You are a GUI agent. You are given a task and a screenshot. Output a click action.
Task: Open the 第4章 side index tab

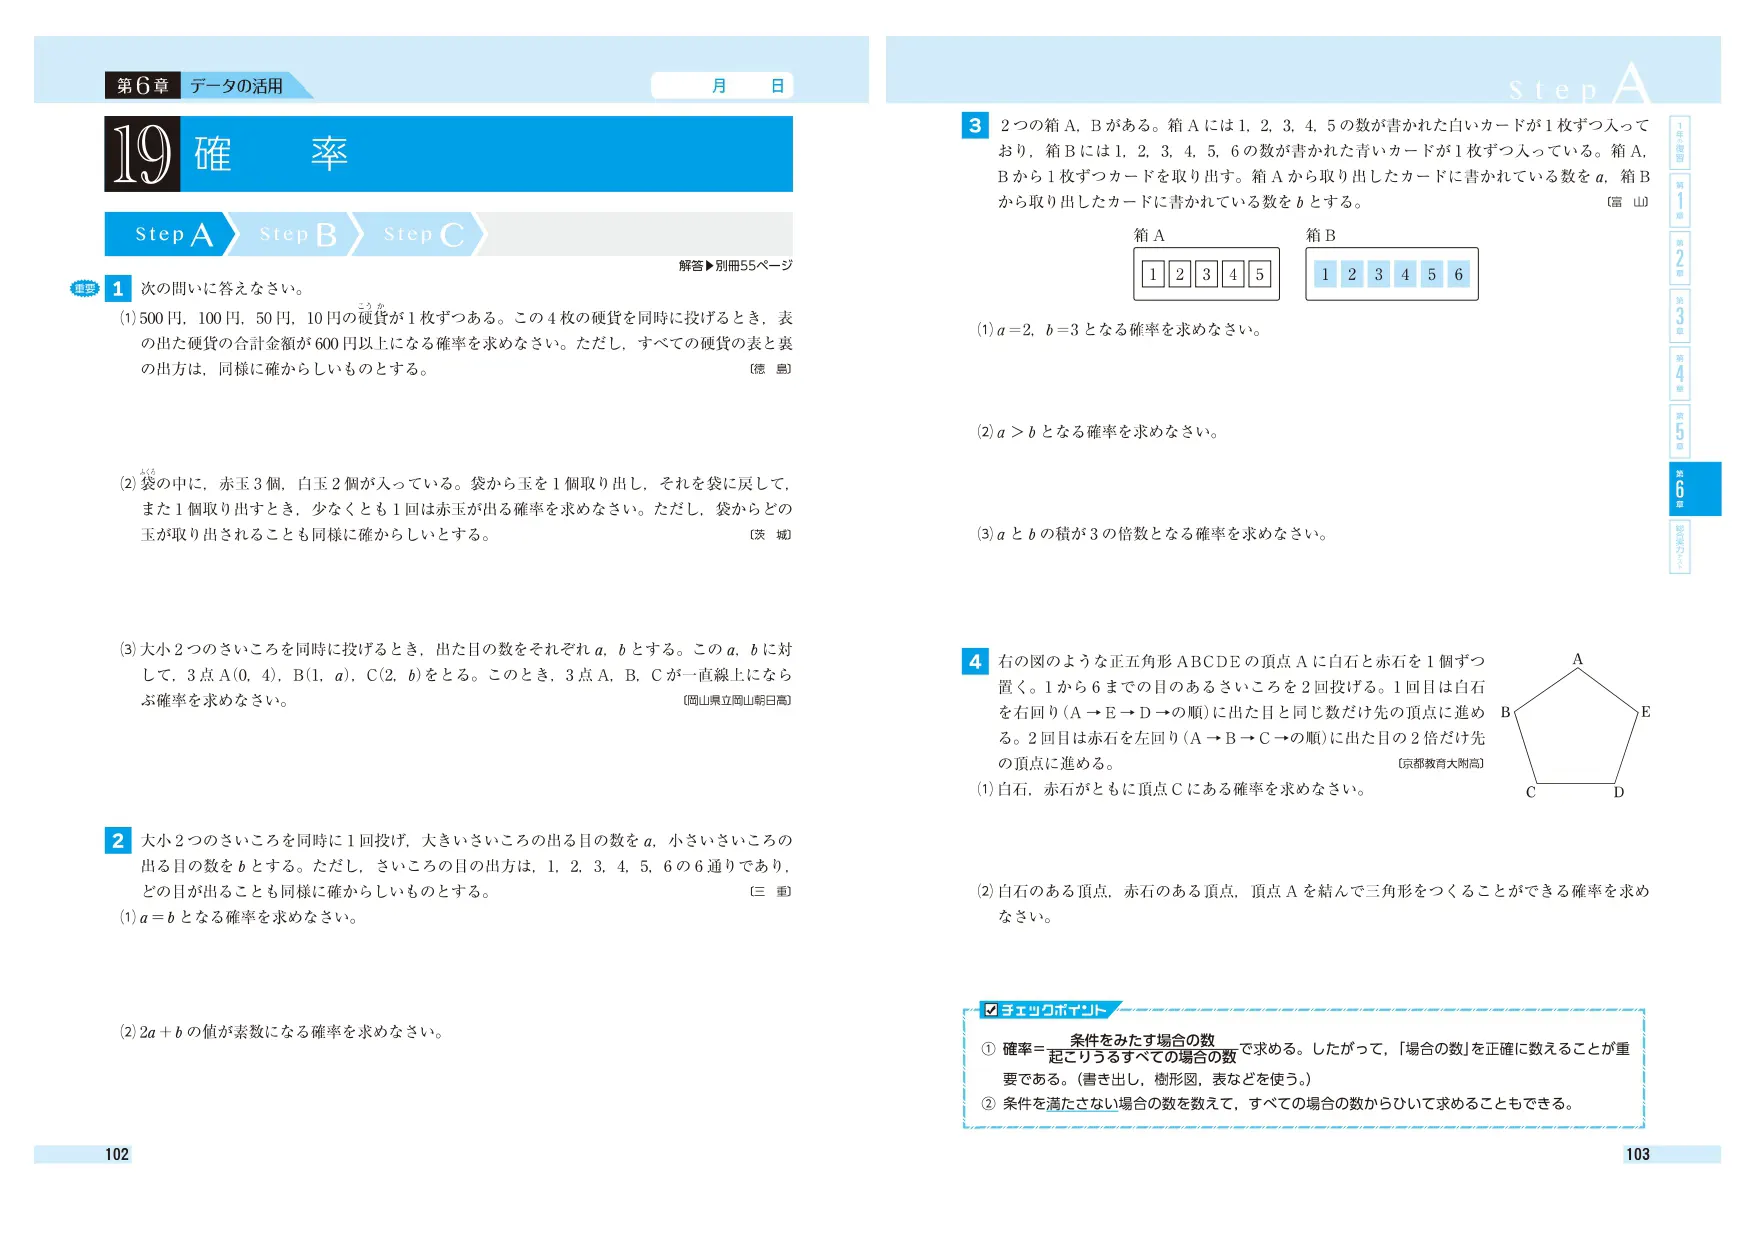(1680, 374)
